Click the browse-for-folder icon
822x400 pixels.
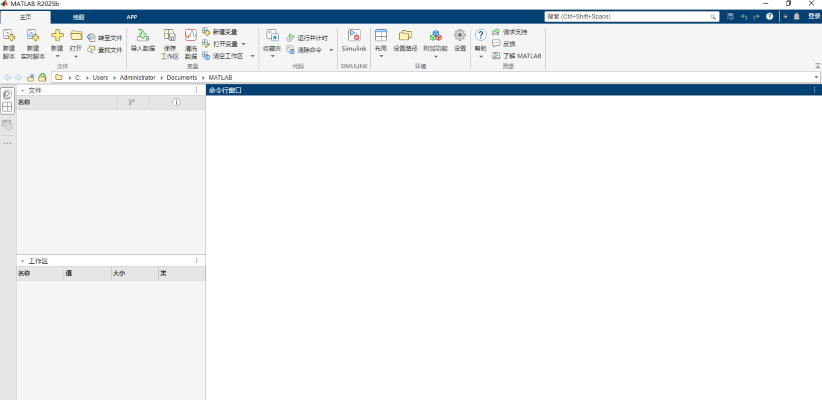click(x=42, y=77)
